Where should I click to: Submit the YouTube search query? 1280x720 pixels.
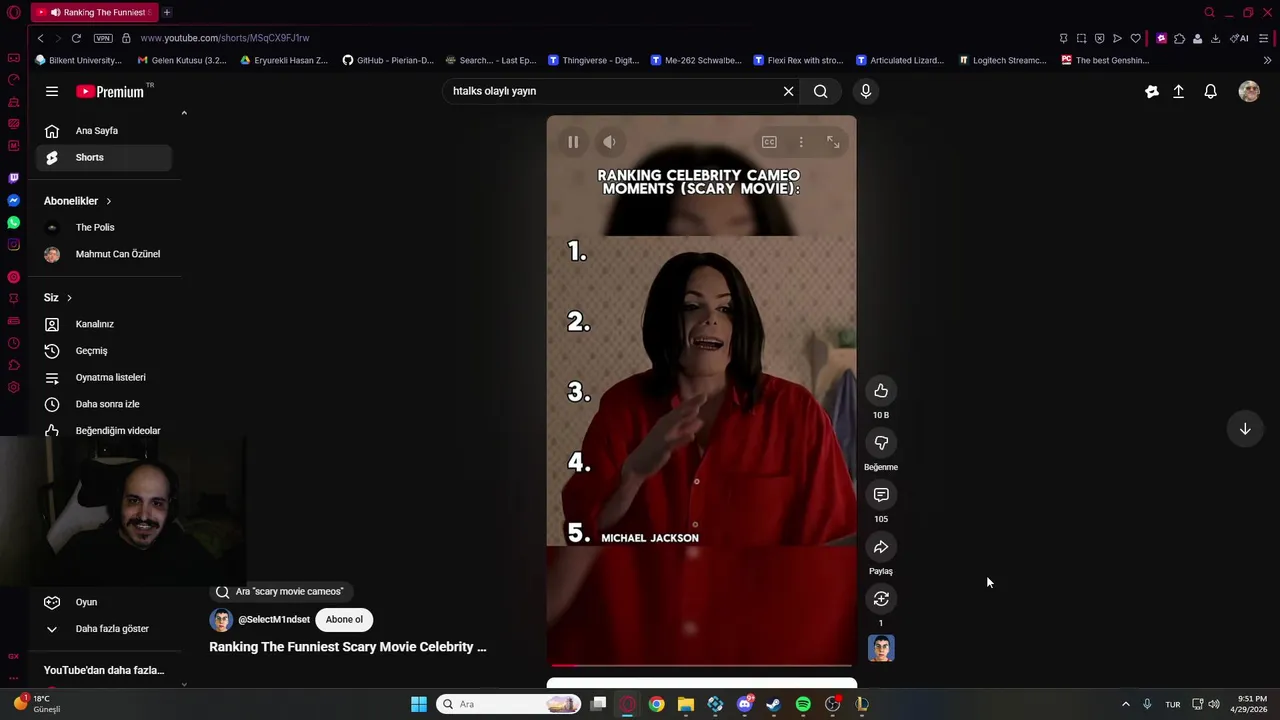[820, 91]
